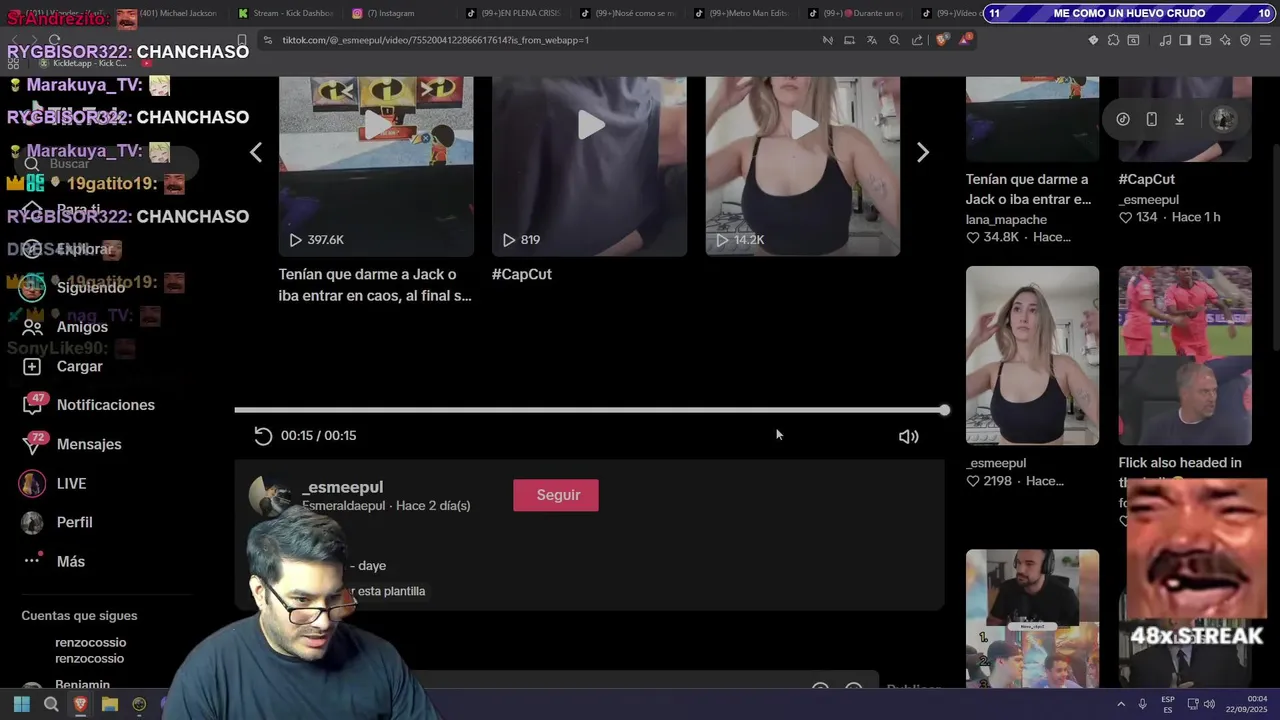Open Amigos in the sidebar

[82, 327]
